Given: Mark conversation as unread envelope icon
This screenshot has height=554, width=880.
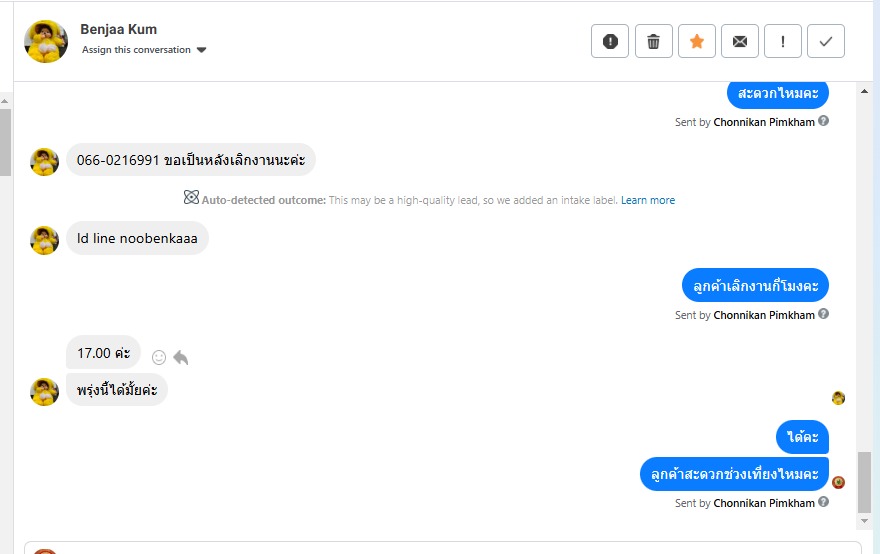Looking at the screenshot, I should click(740, 41).
